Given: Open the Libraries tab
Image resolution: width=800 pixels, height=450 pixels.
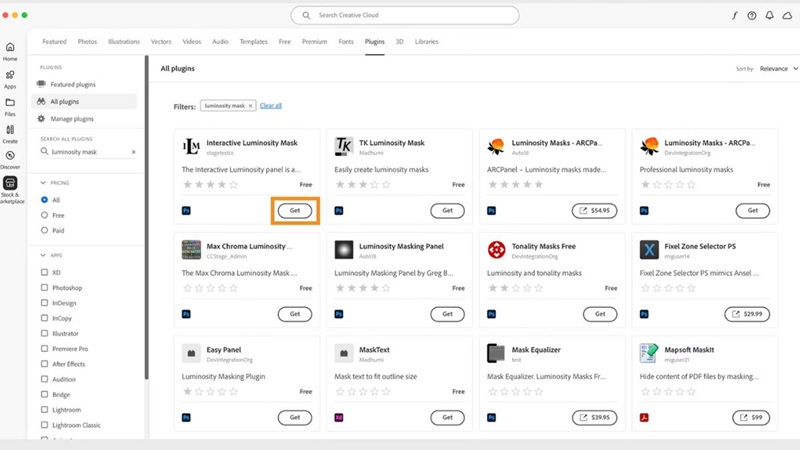Looking at the screenshot, I should coord(426,42).
